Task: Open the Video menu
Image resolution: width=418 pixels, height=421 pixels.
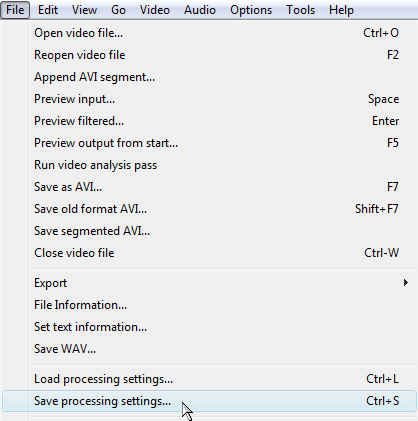Action: pyautogui.click(x=155, y=10)
